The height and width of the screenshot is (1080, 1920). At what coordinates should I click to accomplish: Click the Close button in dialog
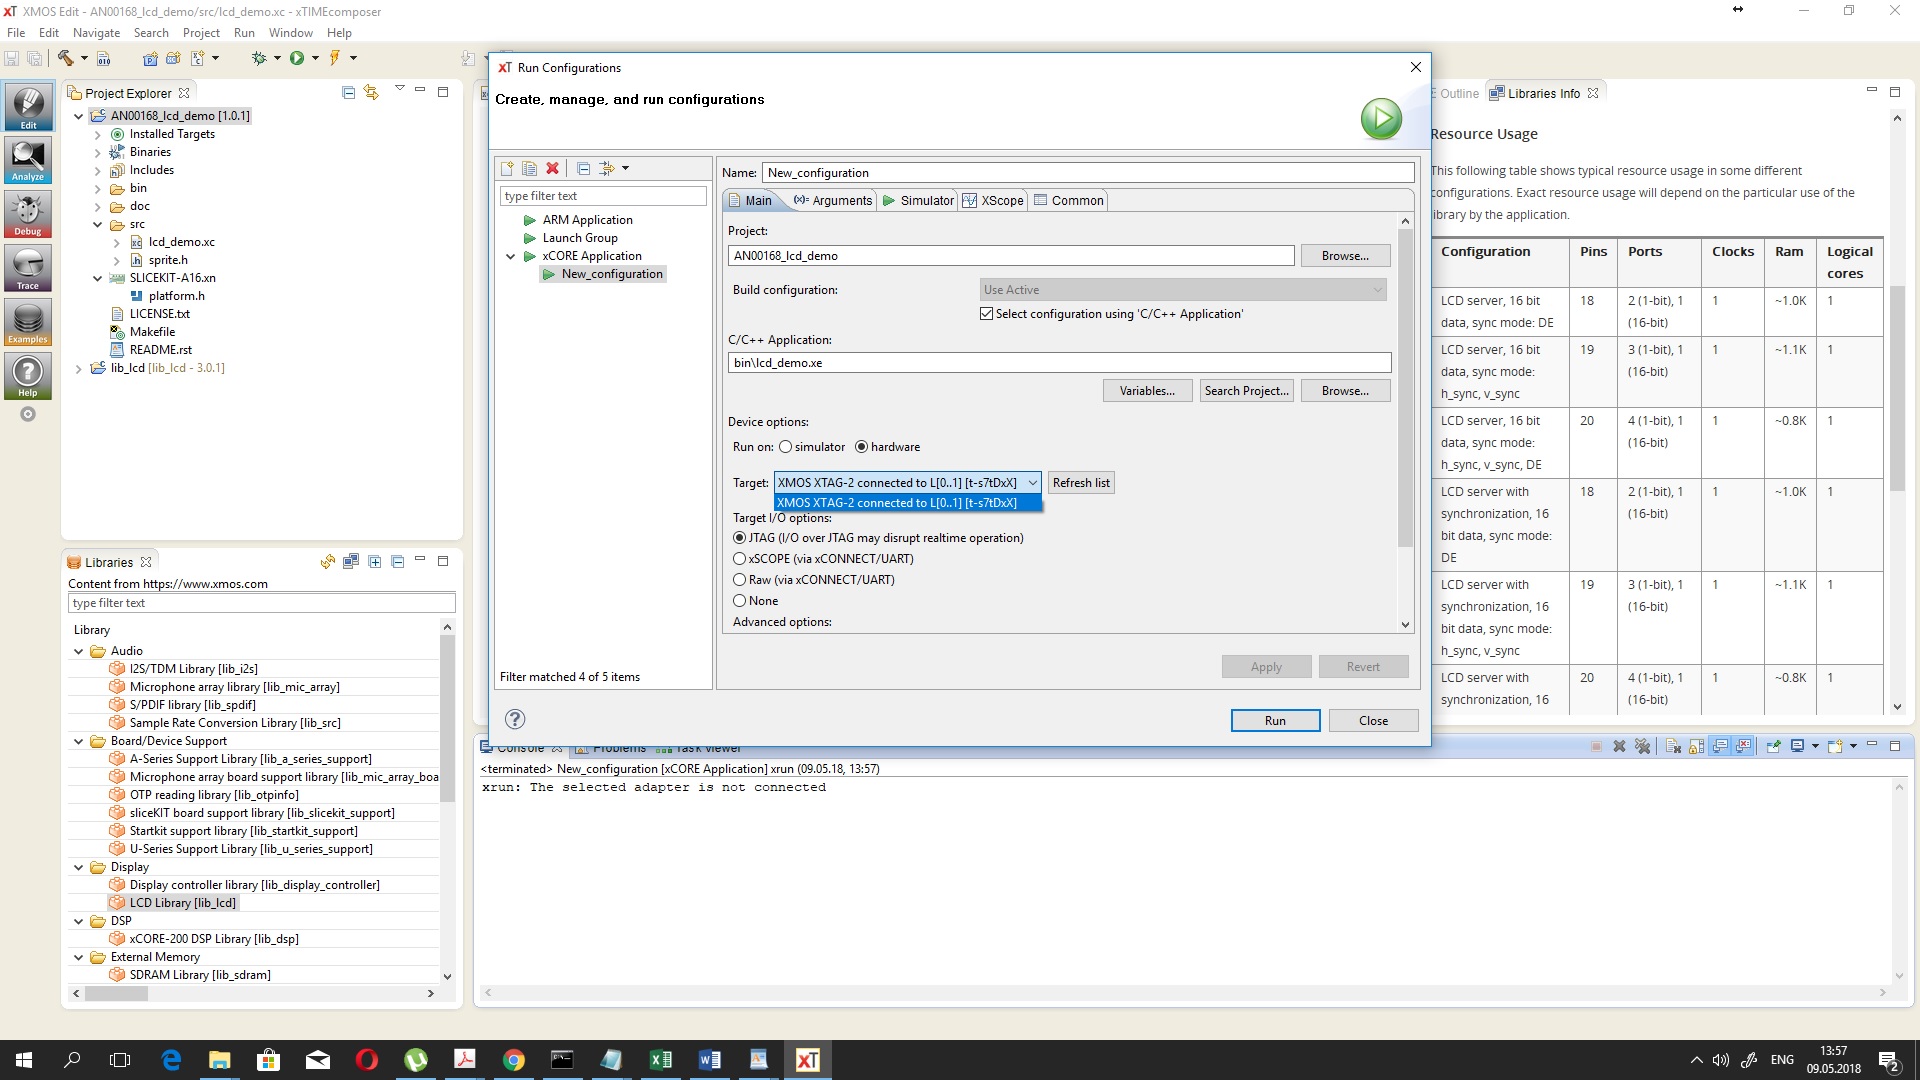pyautogui.click(x=1373, y=720)
